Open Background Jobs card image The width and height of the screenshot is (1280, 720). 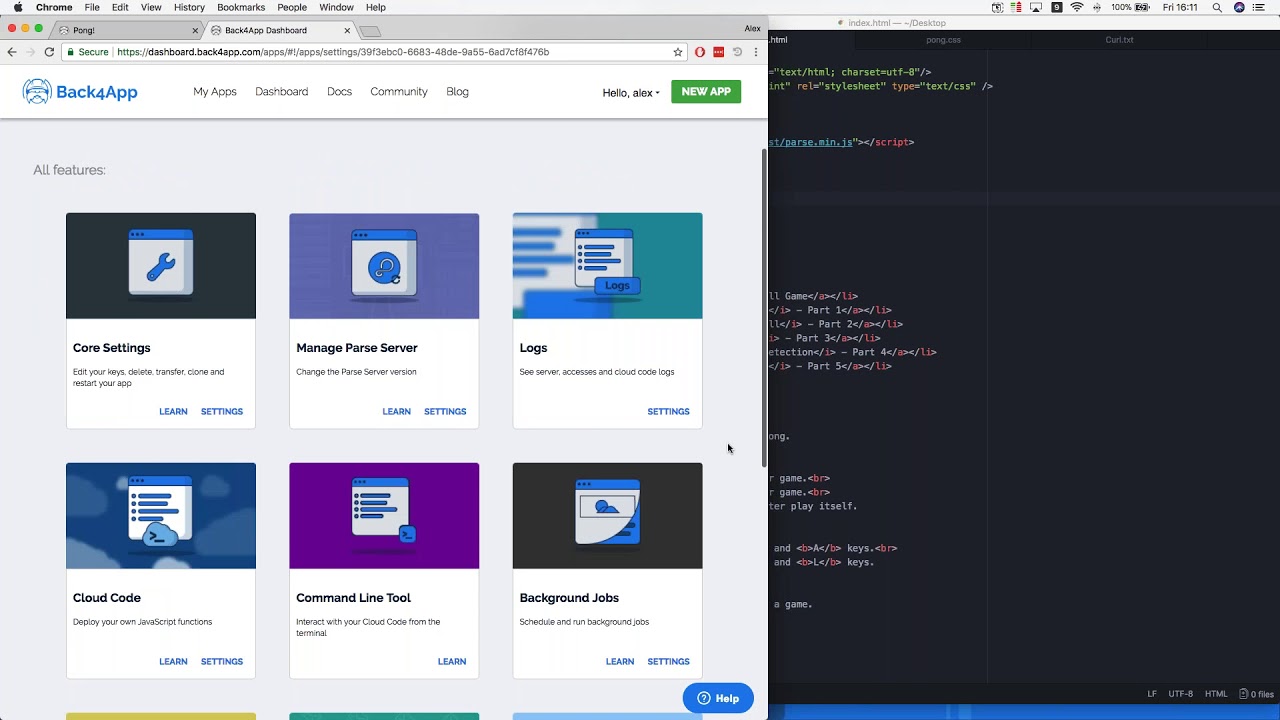tap(607, 516)
